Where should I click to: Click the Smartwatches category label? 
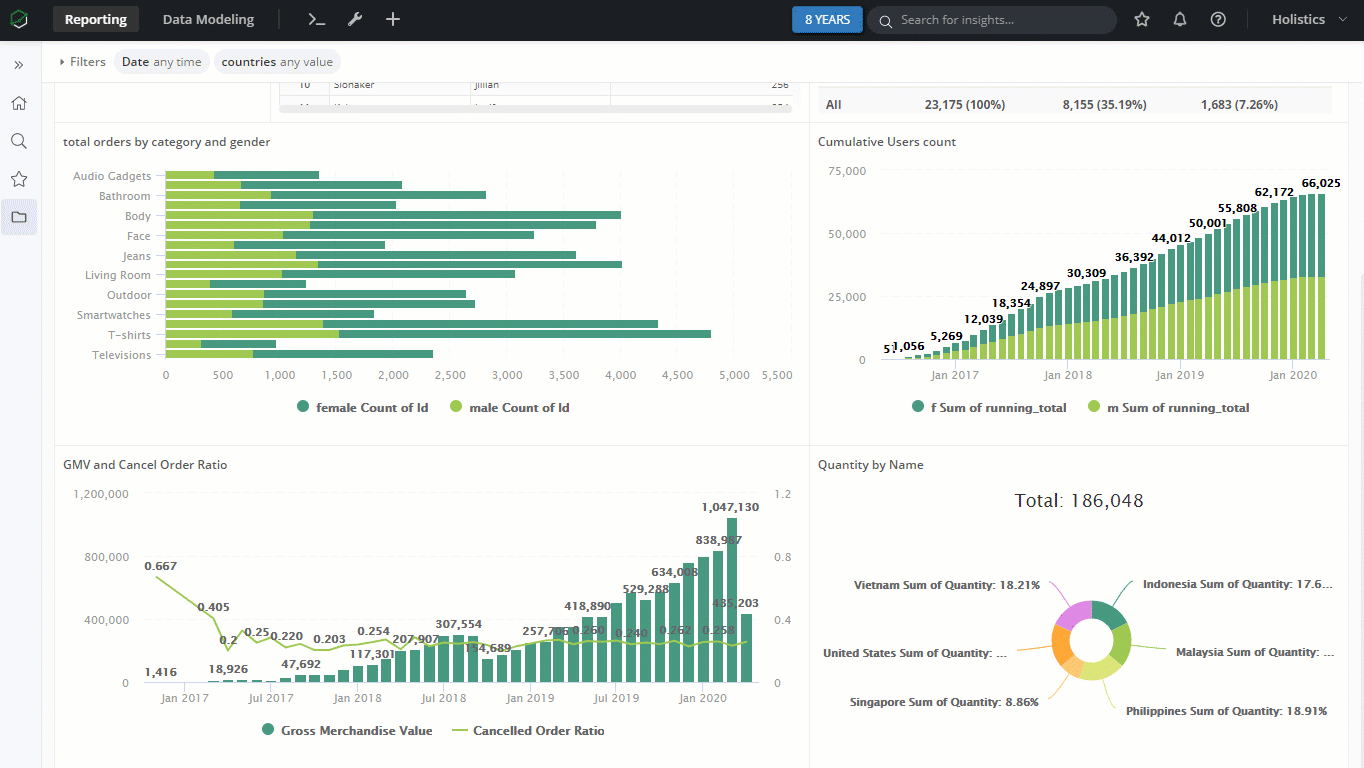pyautogui.click(x=114, y=315)
